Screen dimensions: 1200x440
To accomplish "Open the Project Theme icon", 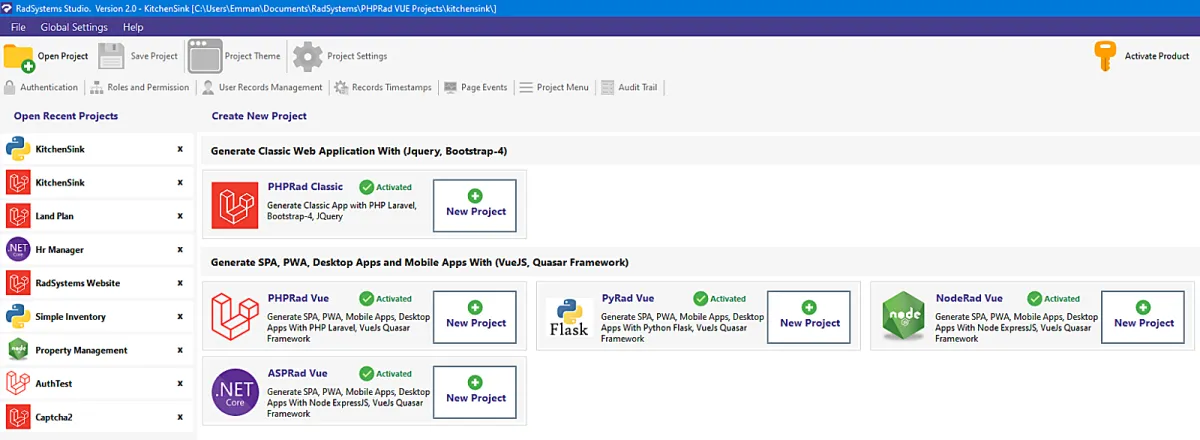I will (x=204, y=56).
